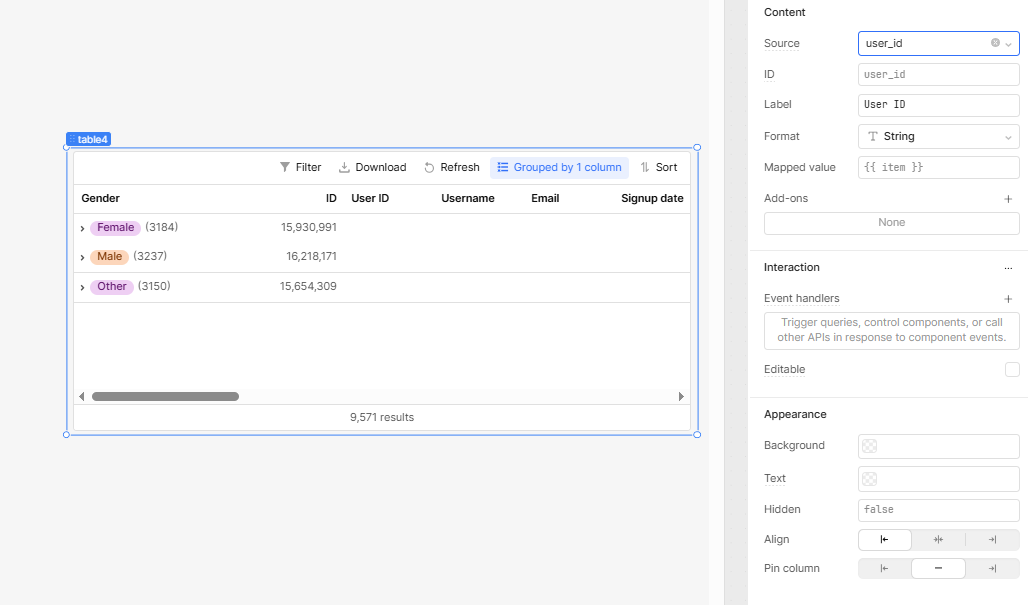1028x605 pixels.
Task: Add a new event handler
Action: coord(1008,299)
